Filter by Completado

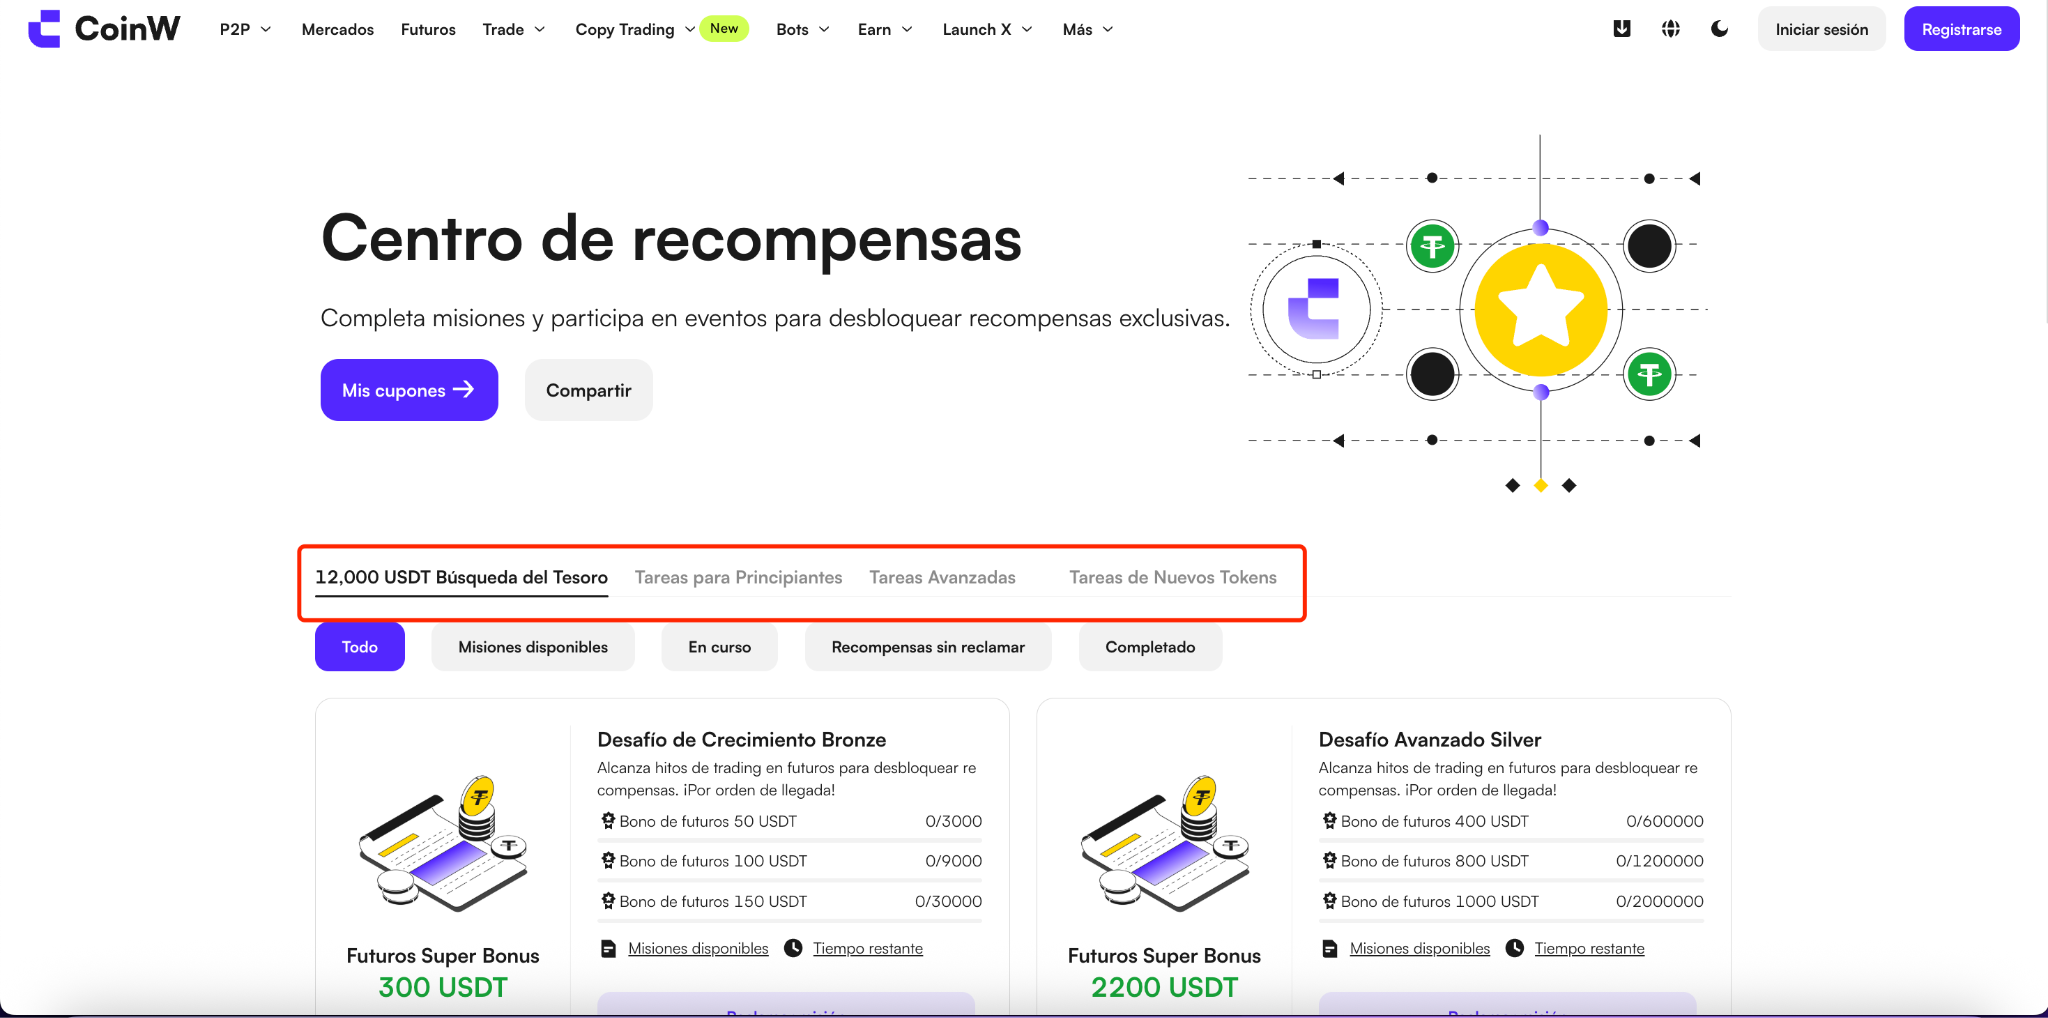[x=1150, y=647]
